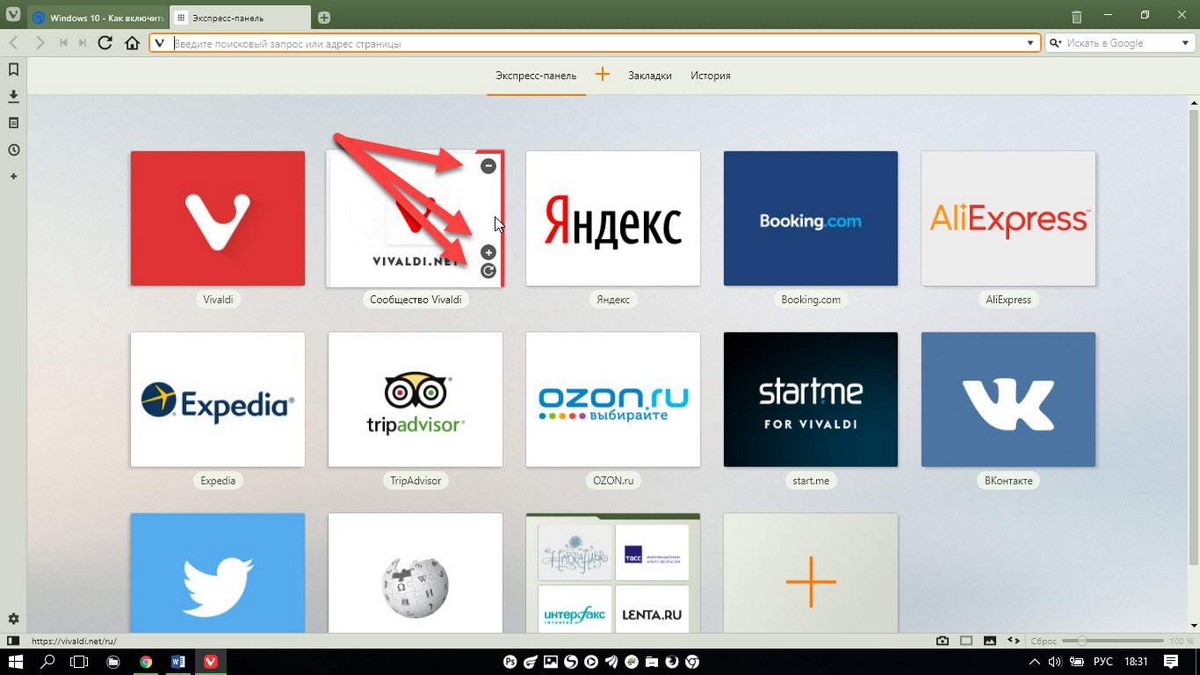Open the Downloads panel in sidebar

coord(13,96)
